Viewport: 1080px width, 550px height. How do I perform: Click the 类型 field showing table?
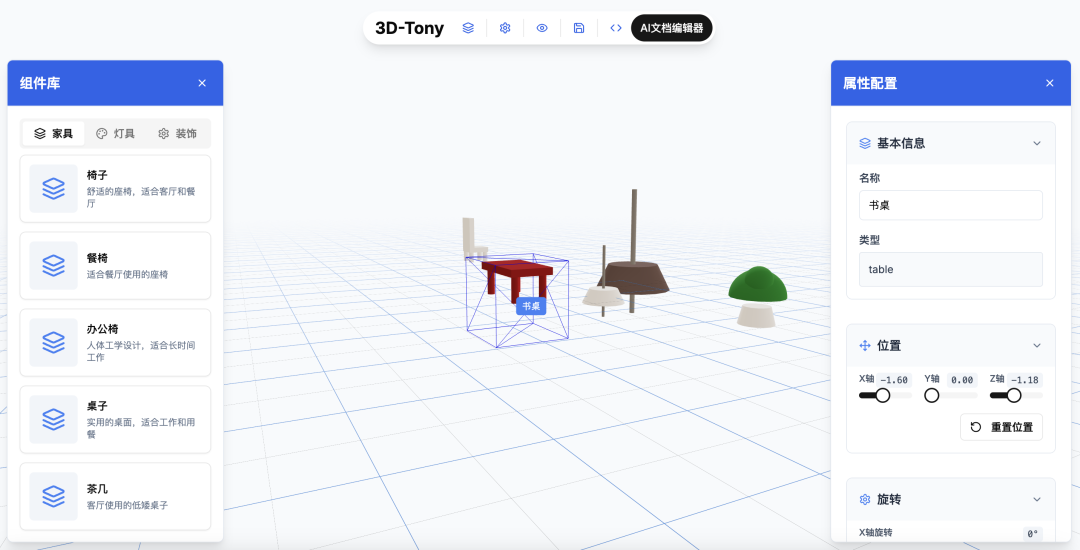click(x=951, y=269)
